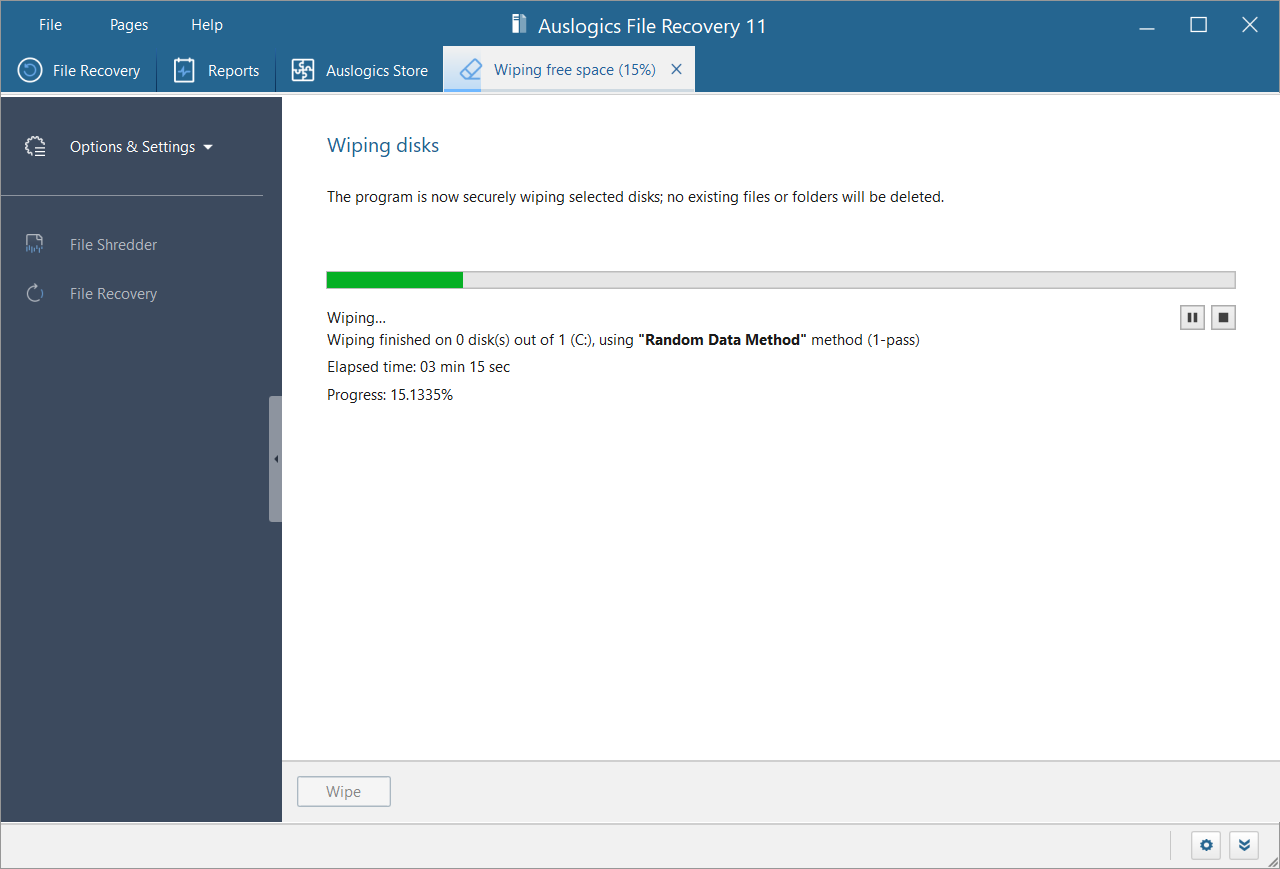
Task: Open the File menu
Action: coord(50,25)
